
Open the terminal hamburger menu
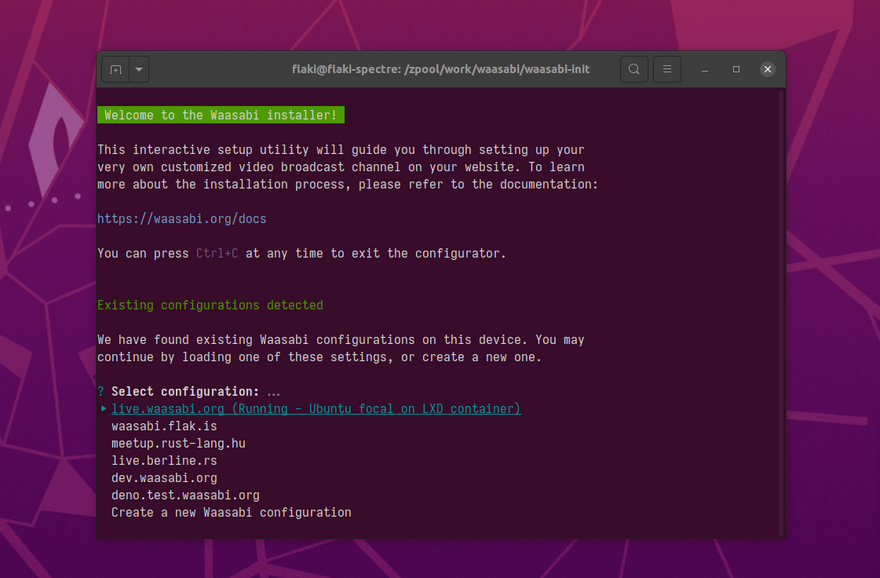[667, 70]
